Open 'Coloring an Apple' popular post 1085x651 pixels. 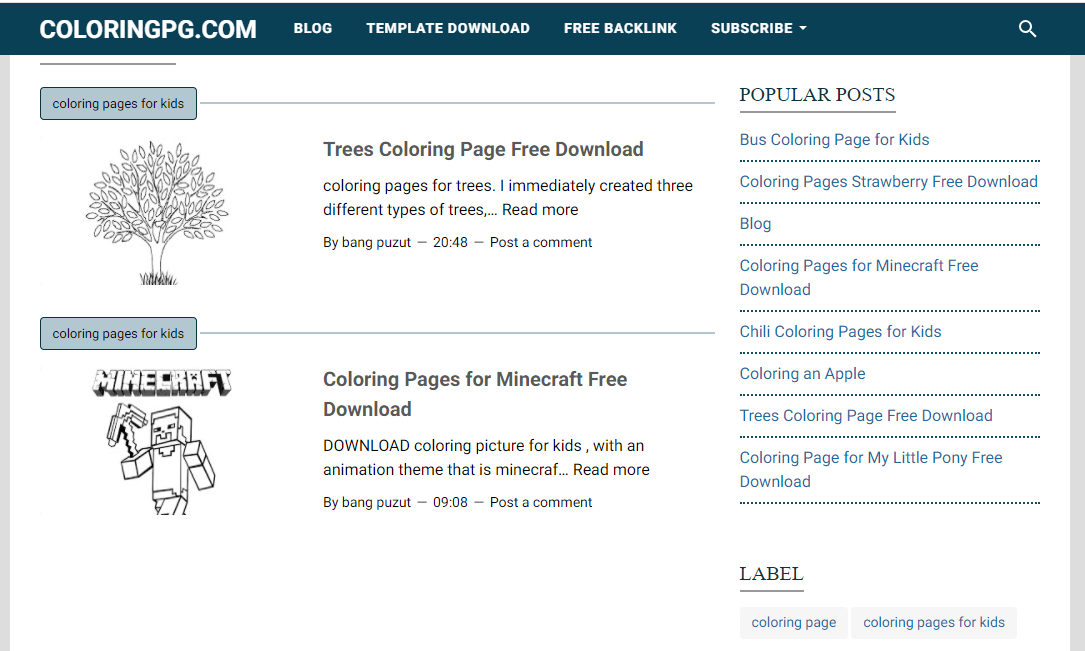[x=802, y=374]
